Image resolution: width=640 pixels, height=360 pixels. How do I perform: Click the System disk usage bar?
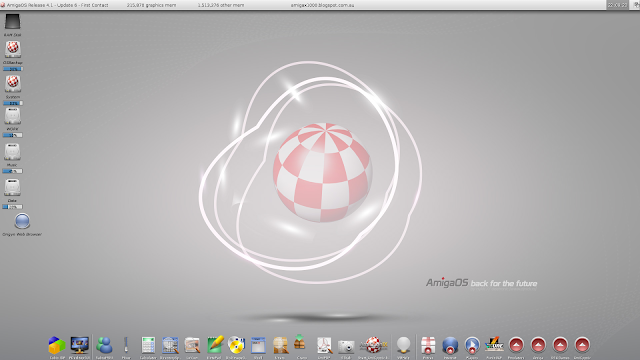(13, 103)
